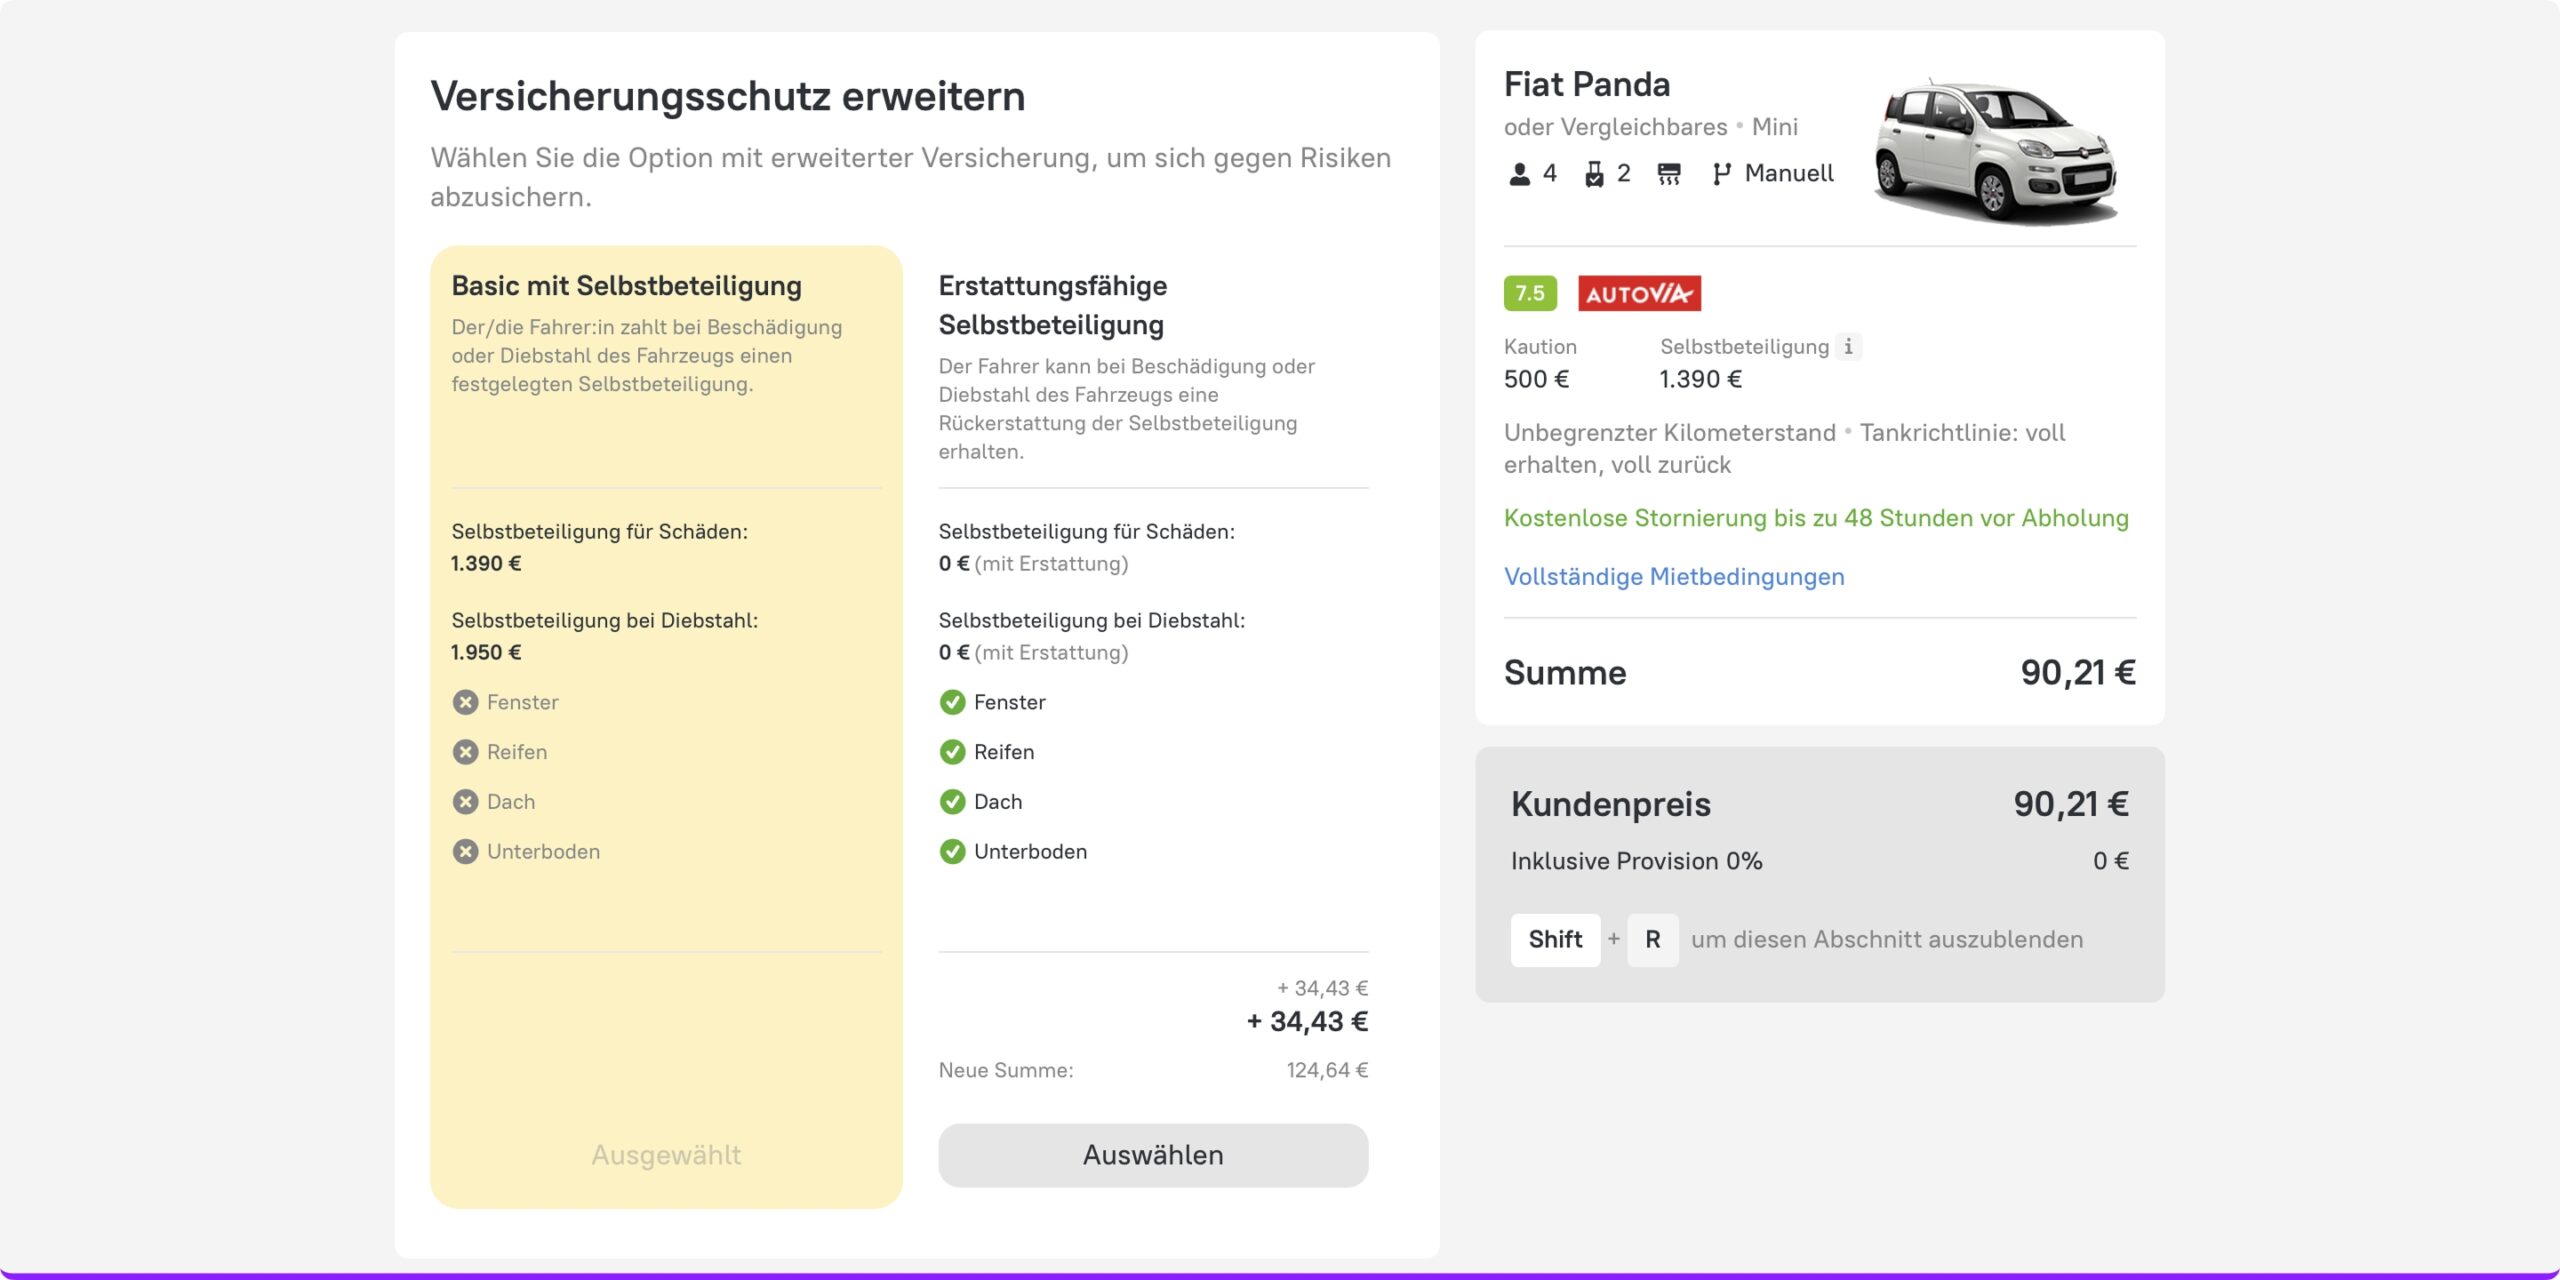Click the Fiat Panda car image
2560x1280 pixels.
(x=1996, y=150)
